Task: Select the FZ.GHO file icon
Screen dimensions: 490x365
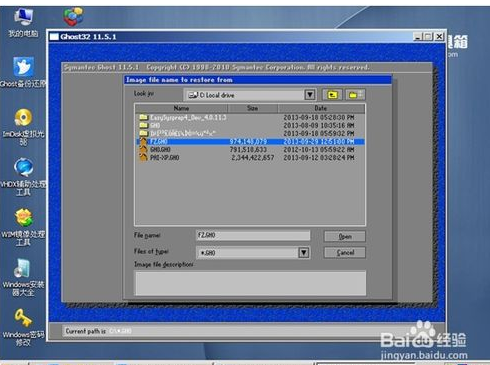Action: tap(143, 141)
